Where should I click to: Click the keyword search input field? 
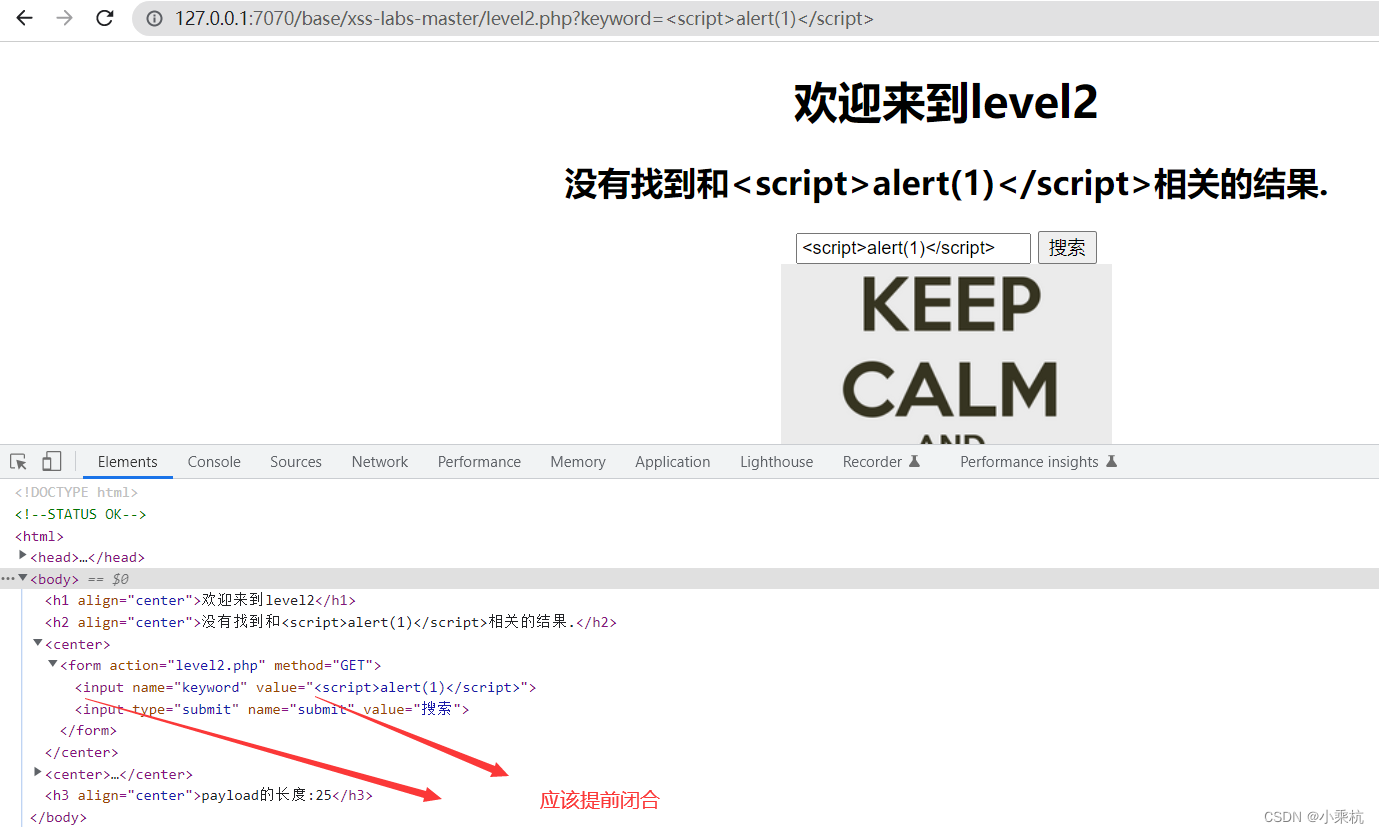[913, 248]
